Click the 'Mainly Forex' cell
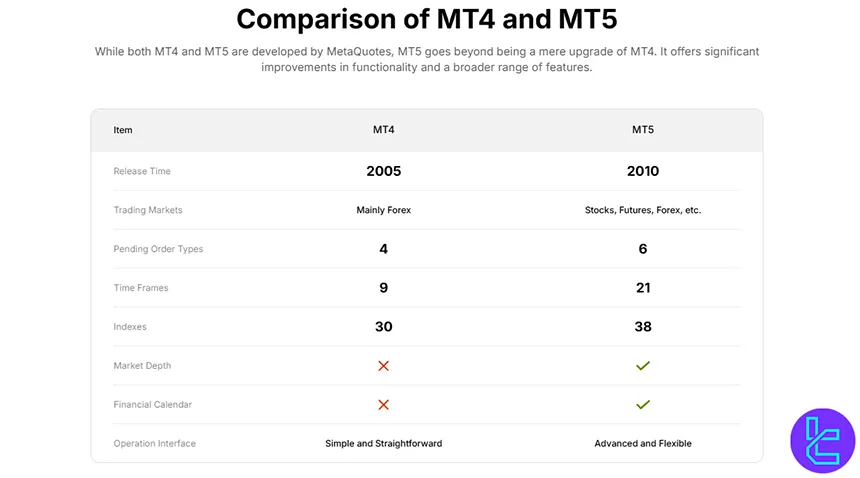The height and width of the screenshot is (478, 860). (x=383, y=210)
